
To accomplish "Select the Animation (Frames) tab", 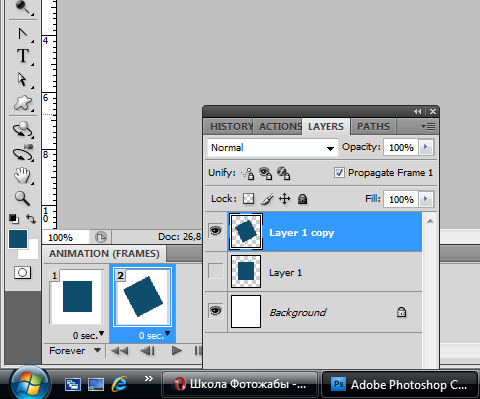I will coord(104,254).
